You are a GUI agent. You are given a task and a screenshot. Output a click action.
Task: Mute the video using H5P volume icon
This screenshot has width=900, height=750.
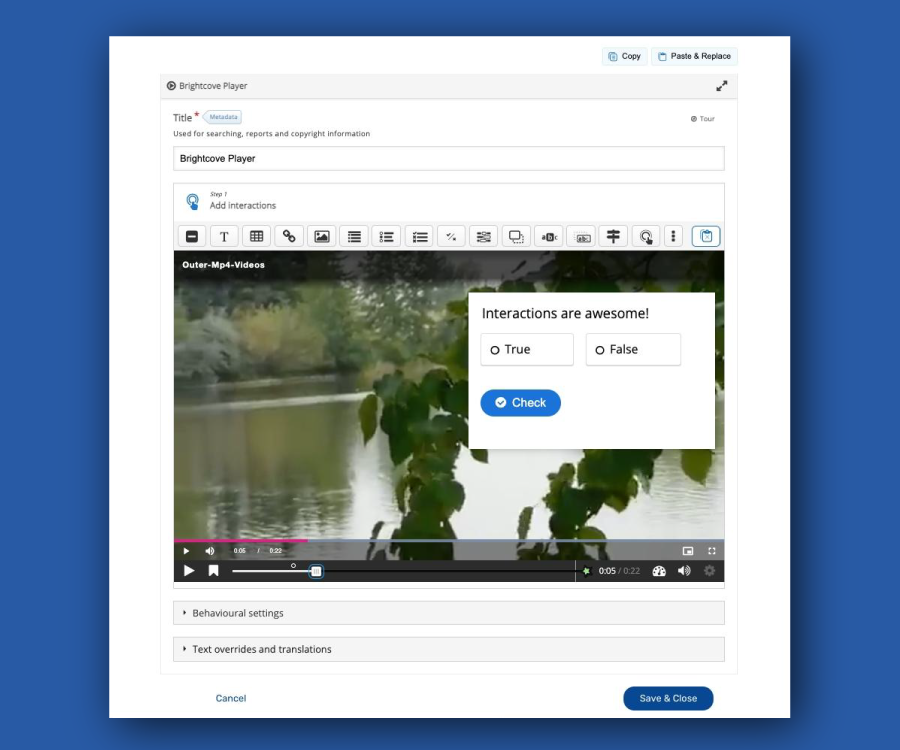click(684, 571)
